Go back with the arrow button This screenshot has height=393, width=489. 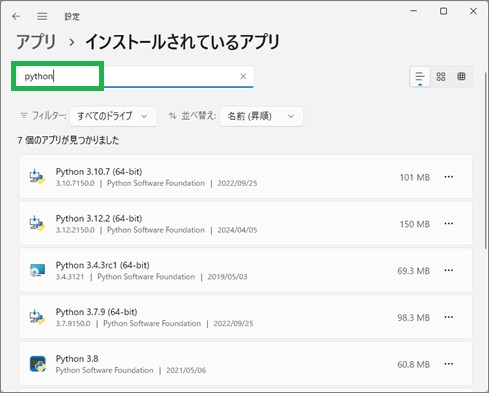pyautogui.click(x=16, y=16)
